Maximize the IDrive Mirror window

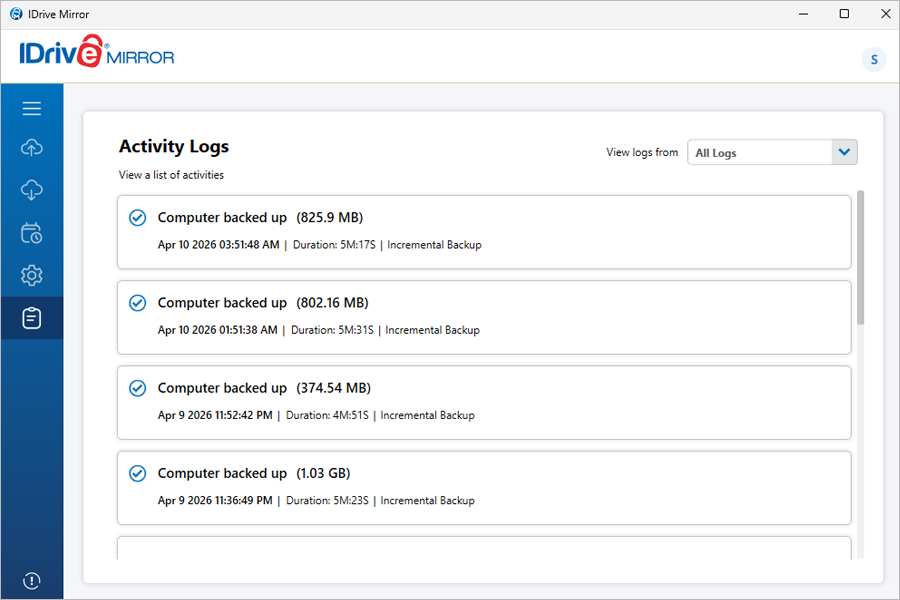[844, 14]
